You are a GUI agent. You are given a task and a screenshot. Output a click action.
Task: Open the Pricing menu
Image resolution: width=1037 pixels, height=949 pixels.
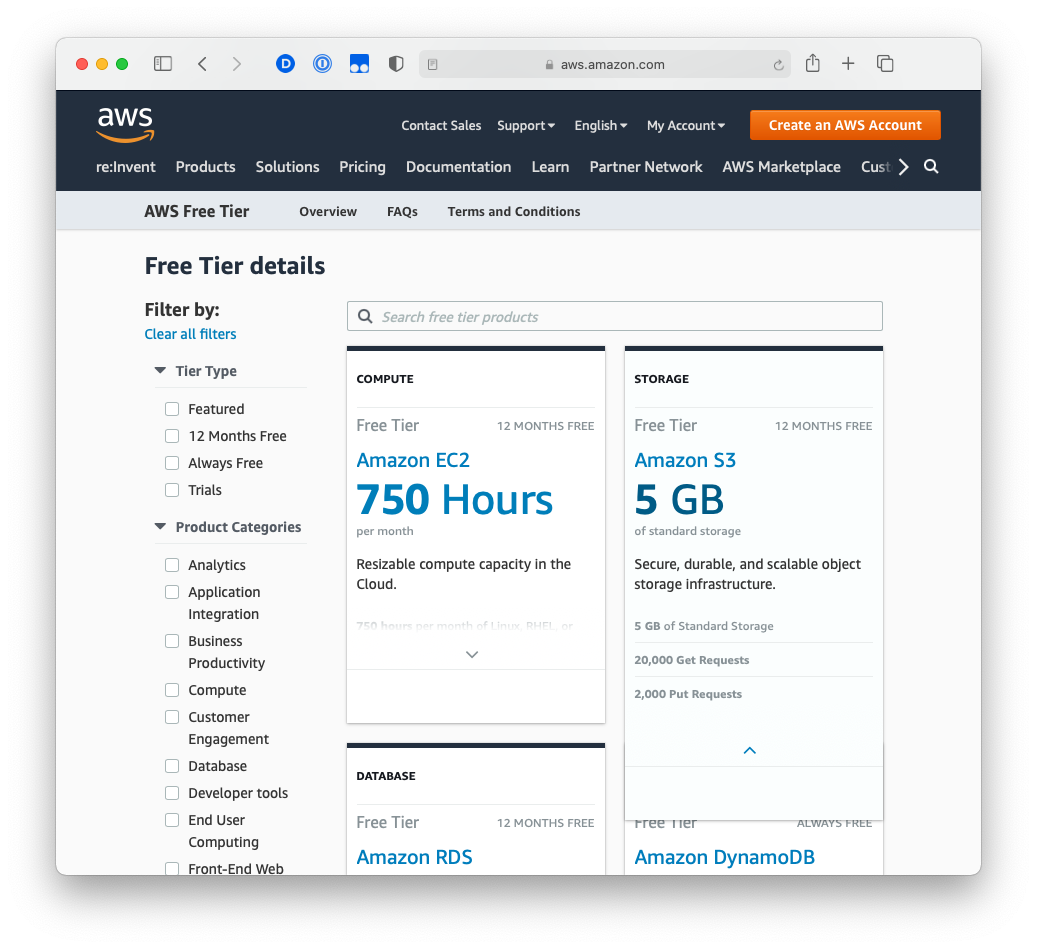pyautogui.click(x=362, y=167)
